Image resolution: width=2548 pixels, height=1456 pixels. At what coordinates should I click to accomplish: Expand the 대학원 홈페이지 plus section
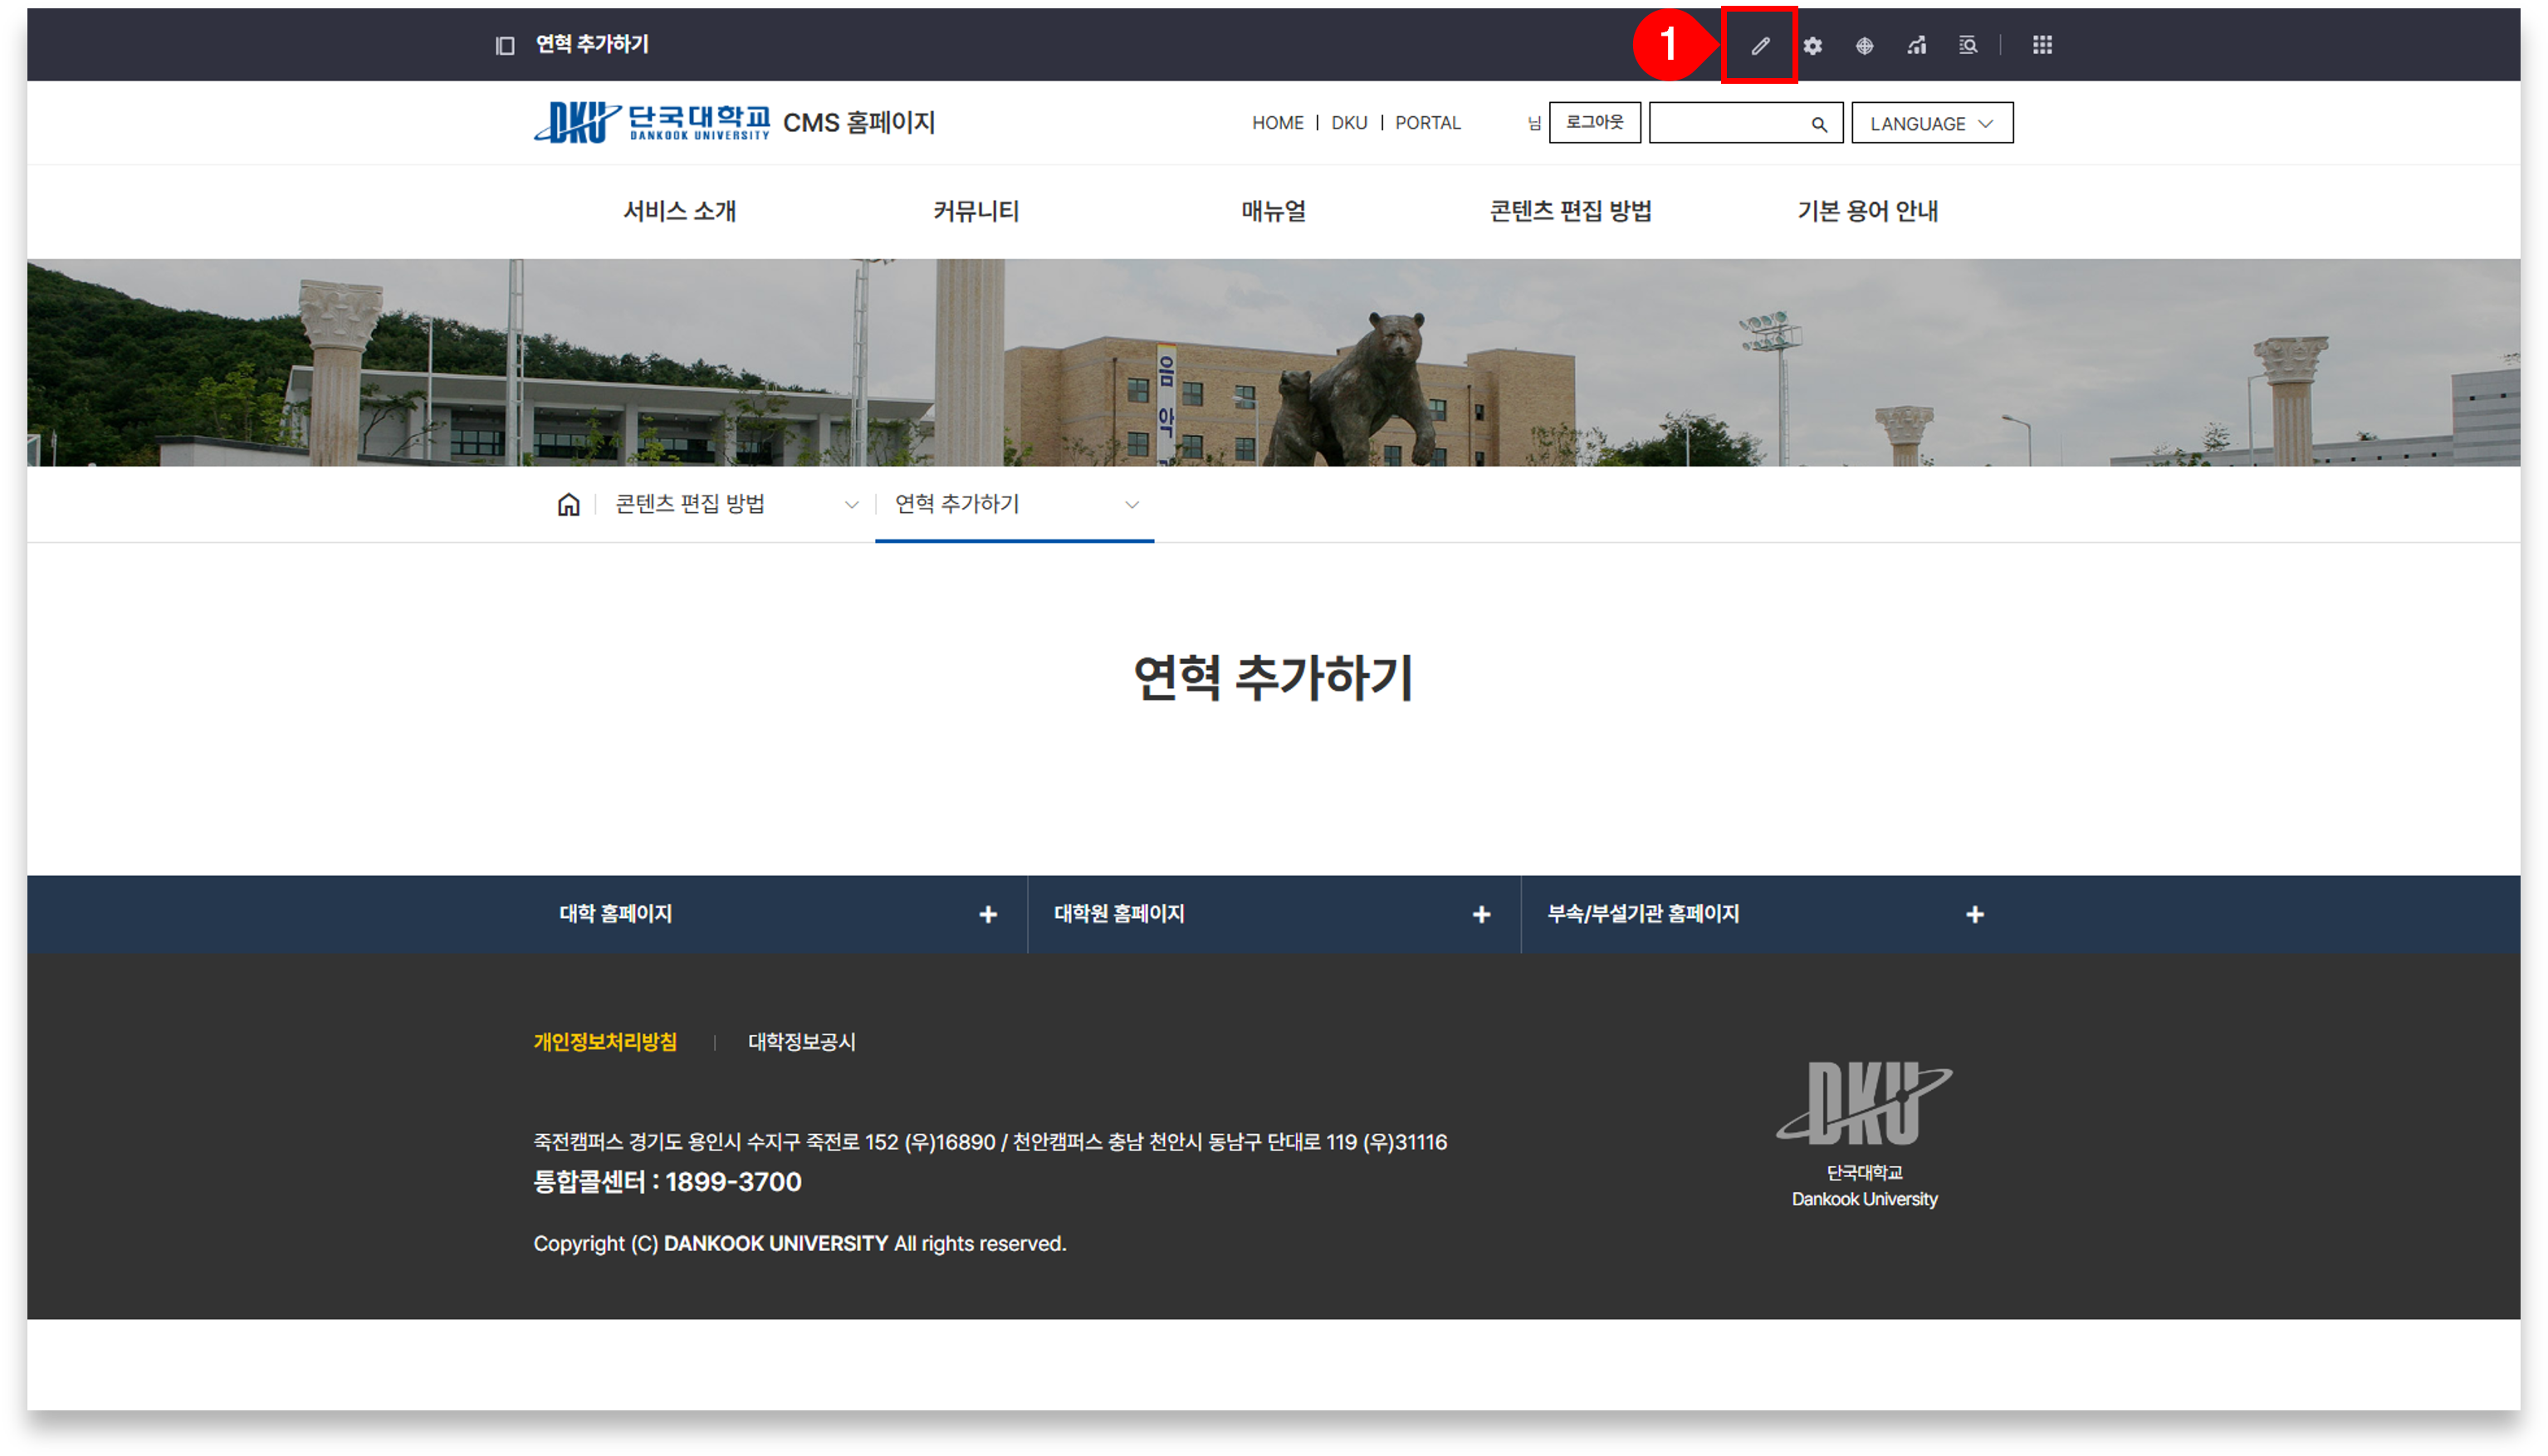click(1481, 914)
